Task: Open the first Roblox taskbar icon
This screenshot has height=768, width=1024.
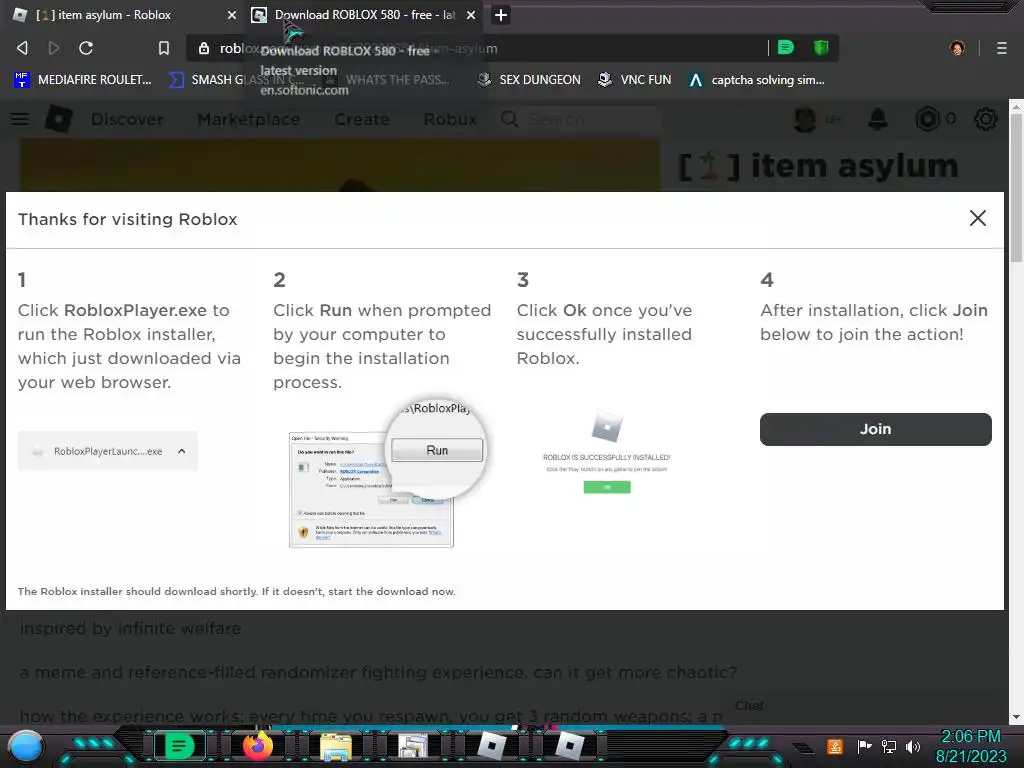Action: click(x=492, y=746)
